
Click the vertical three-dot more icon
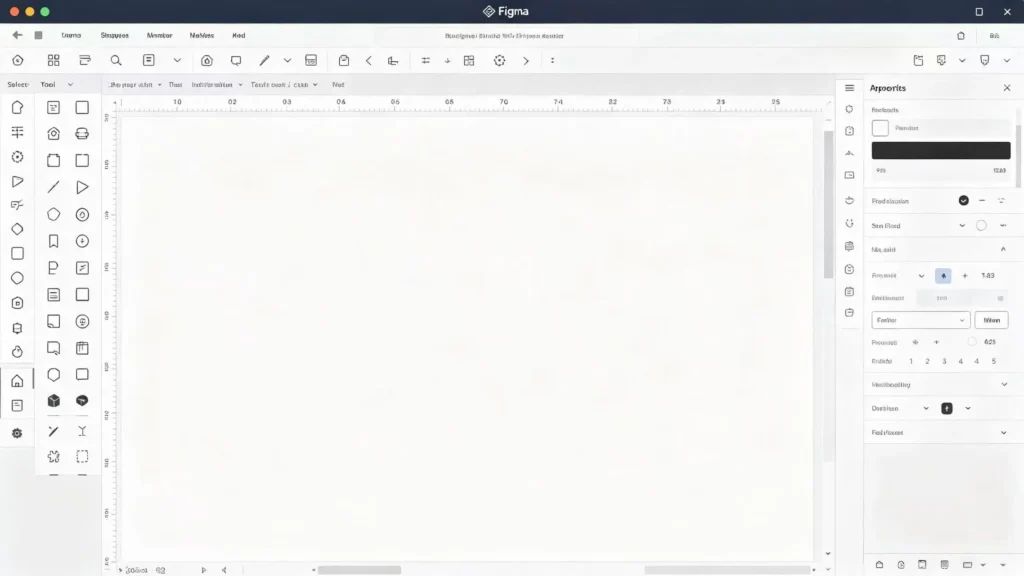552,61
